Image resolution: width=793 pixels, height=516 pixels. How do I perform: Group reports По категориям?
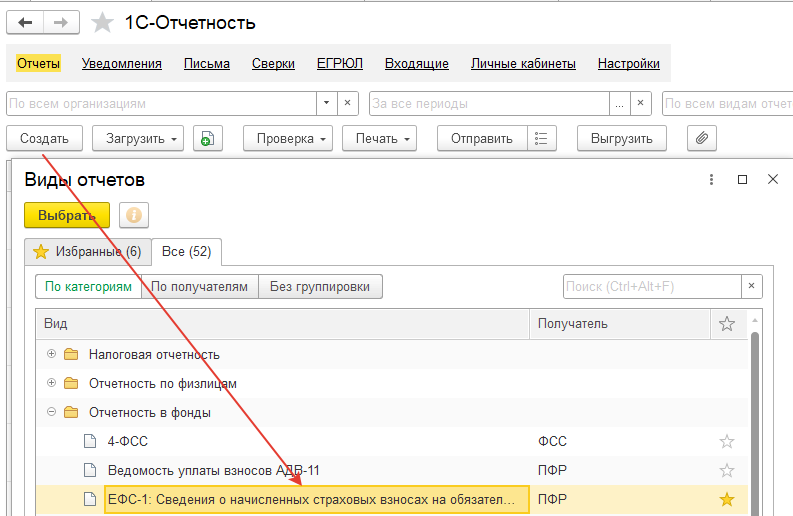click(x=89, y=286)
